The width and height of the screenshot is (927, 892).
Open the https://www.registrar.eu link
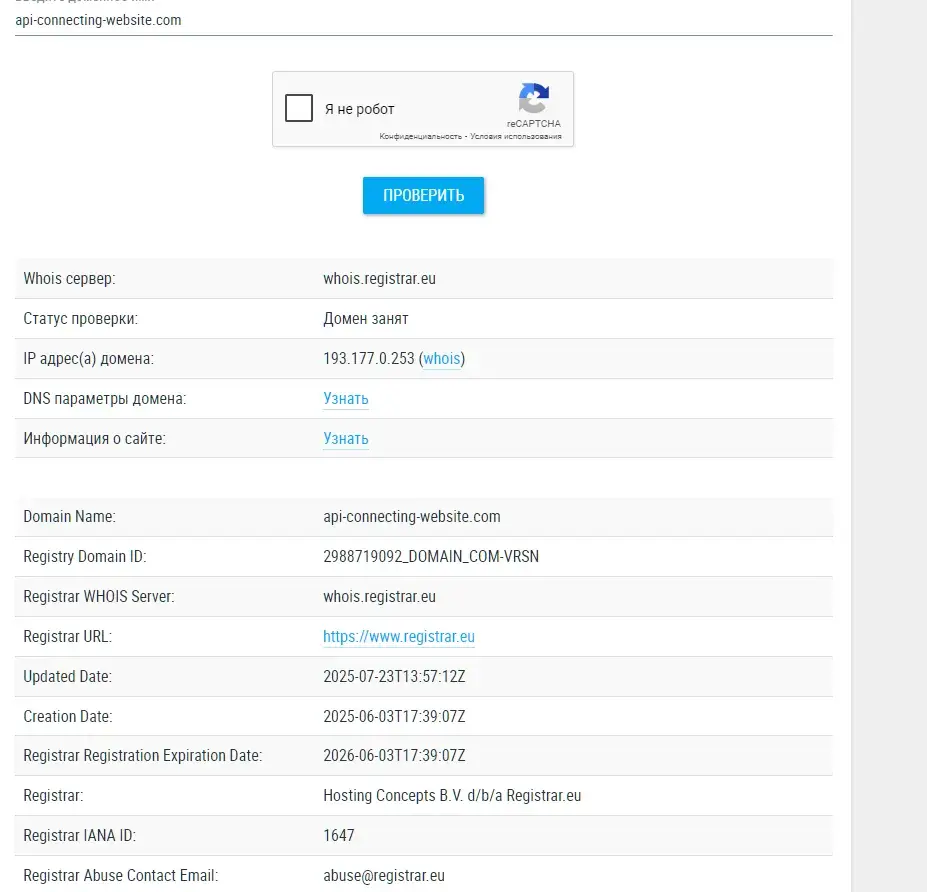(x=398, y=637)
